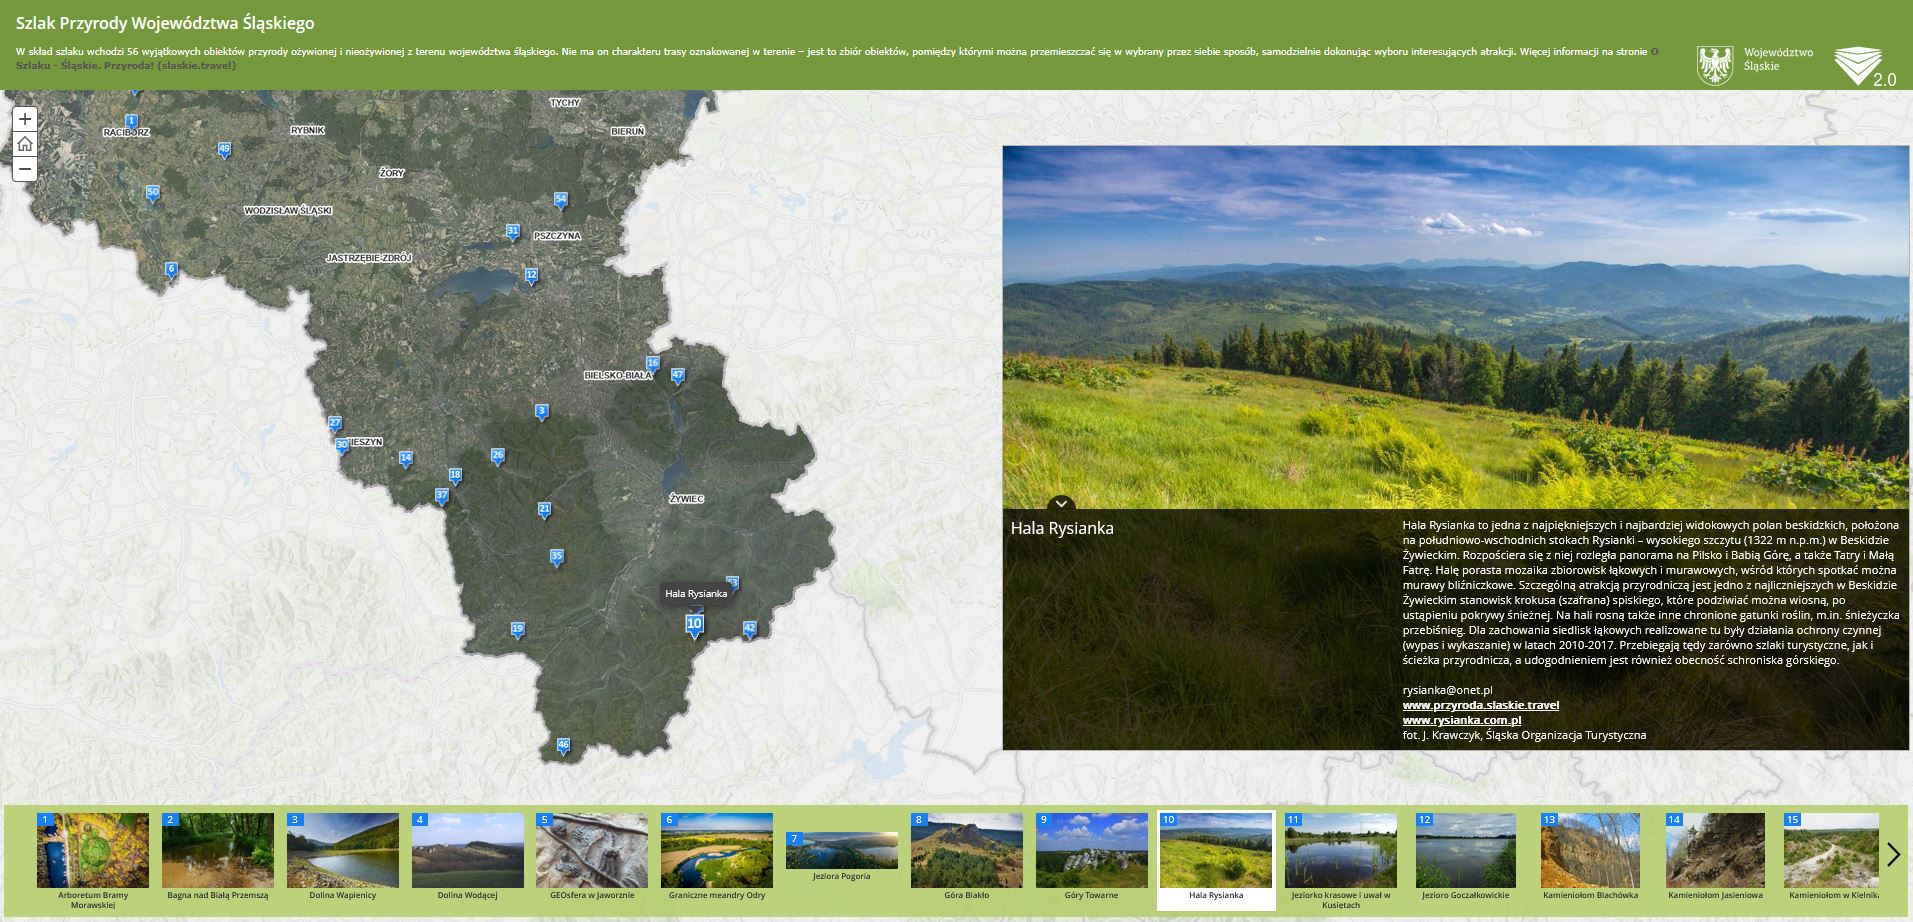Click map marker number 3
This screenshot has height=922, width=1913.
(542, 412)
